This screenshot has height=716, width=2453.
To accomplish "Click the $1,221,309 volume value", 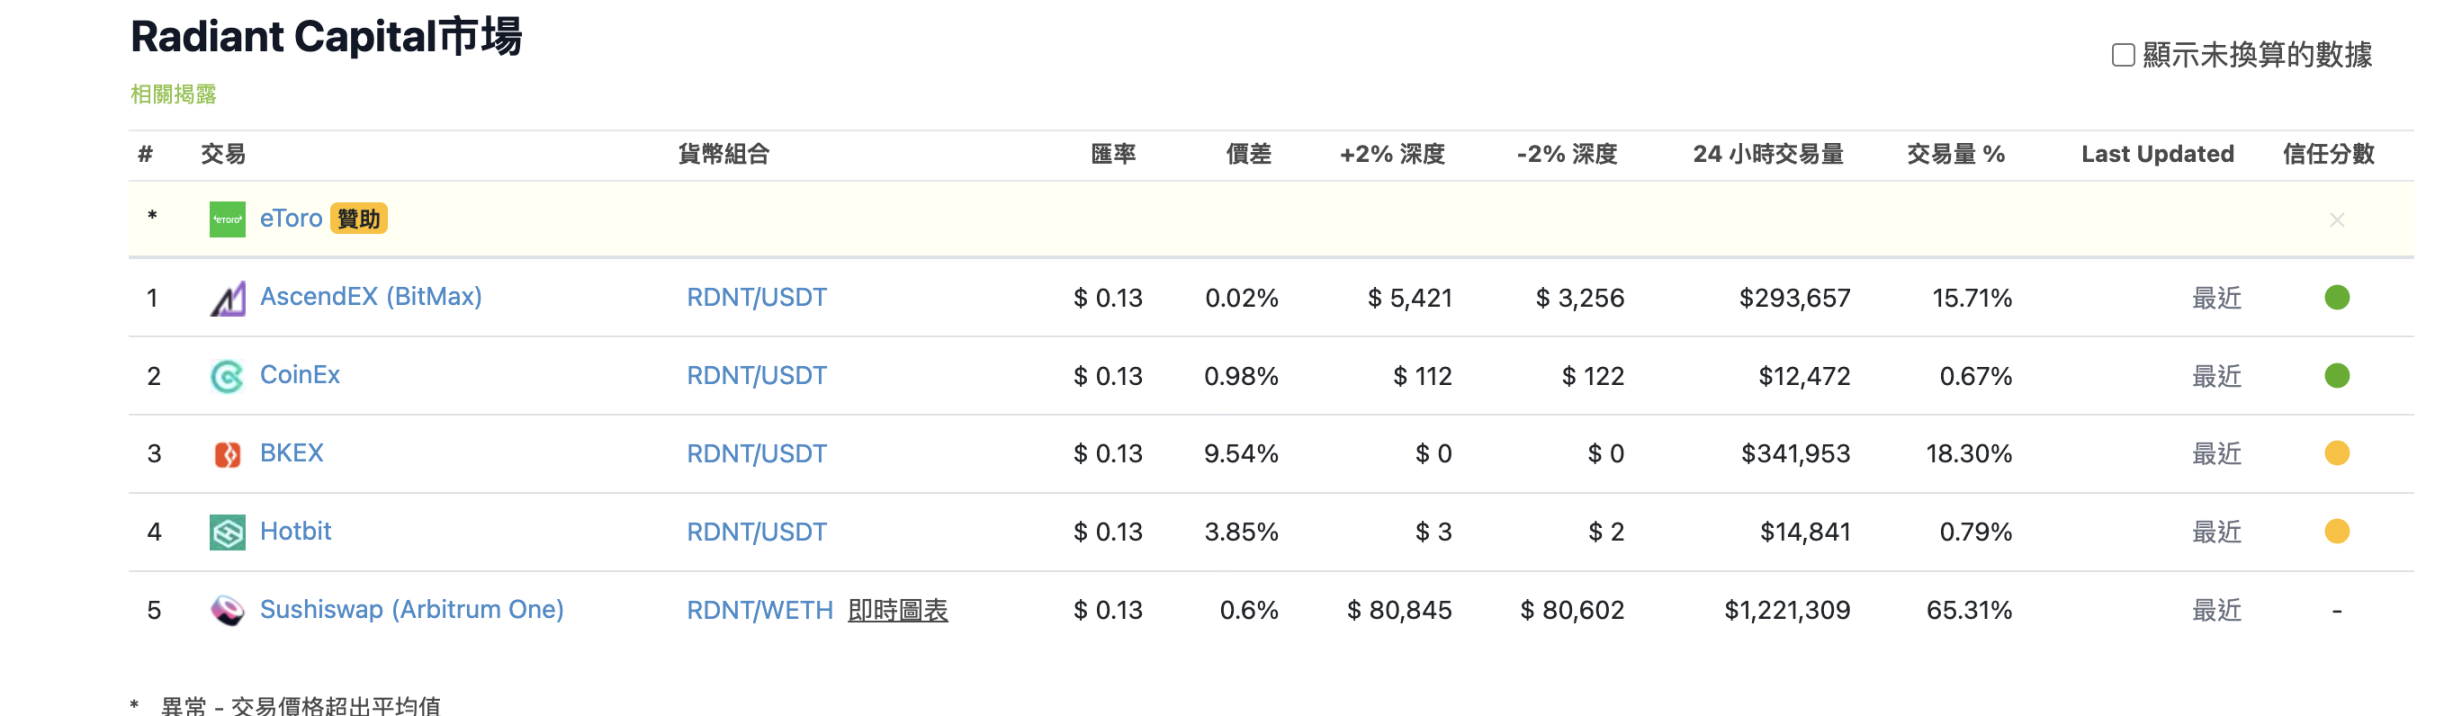I will 1787,610.
